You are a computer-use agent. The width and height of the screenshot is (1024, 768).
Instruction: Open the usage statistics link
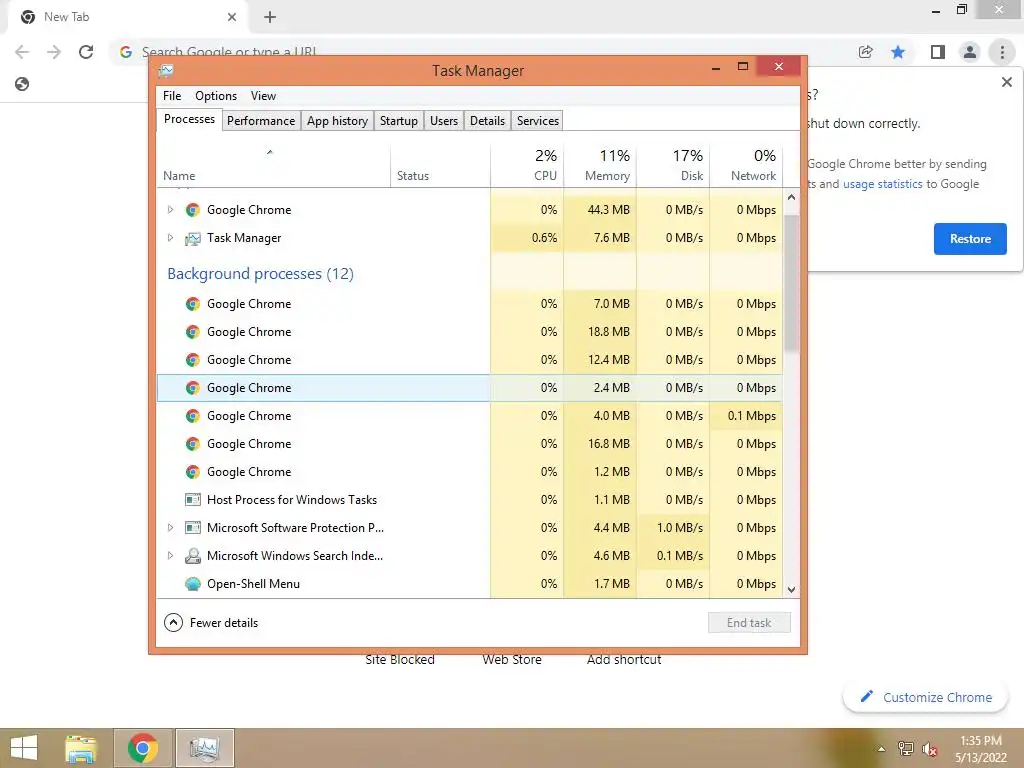click(x=882, y=184)
